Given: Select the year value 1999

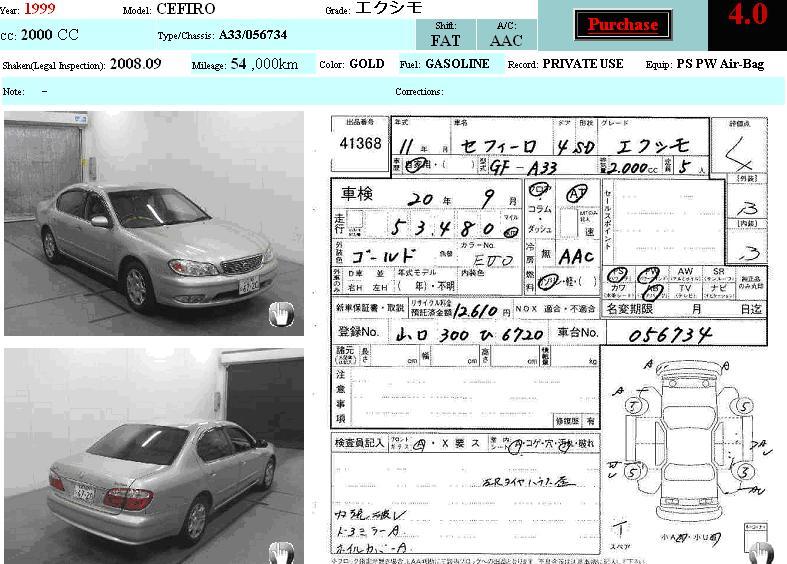Looking at the screenshot, I should [x=40, y=9].
